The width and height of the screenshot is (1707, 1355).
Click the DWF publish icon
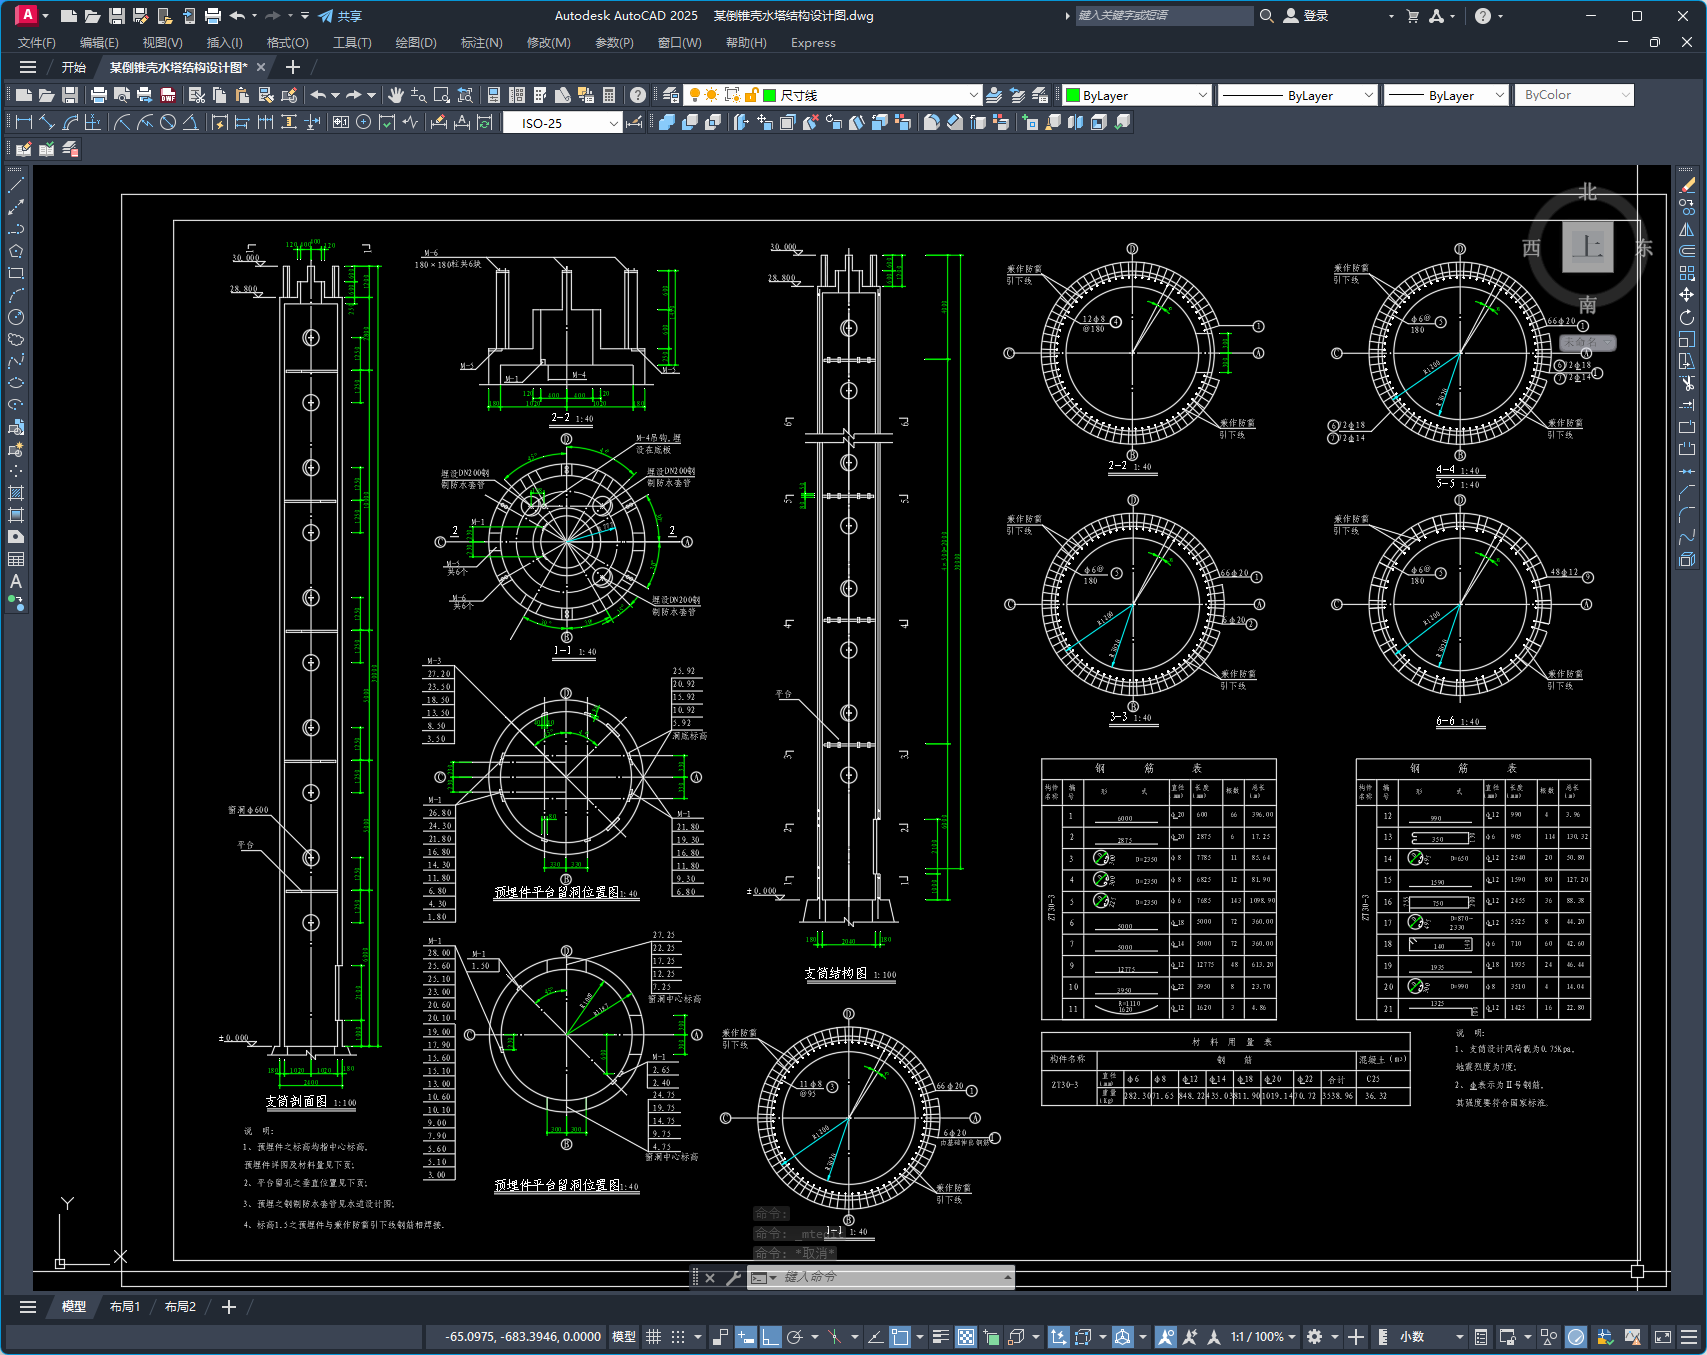168,95
